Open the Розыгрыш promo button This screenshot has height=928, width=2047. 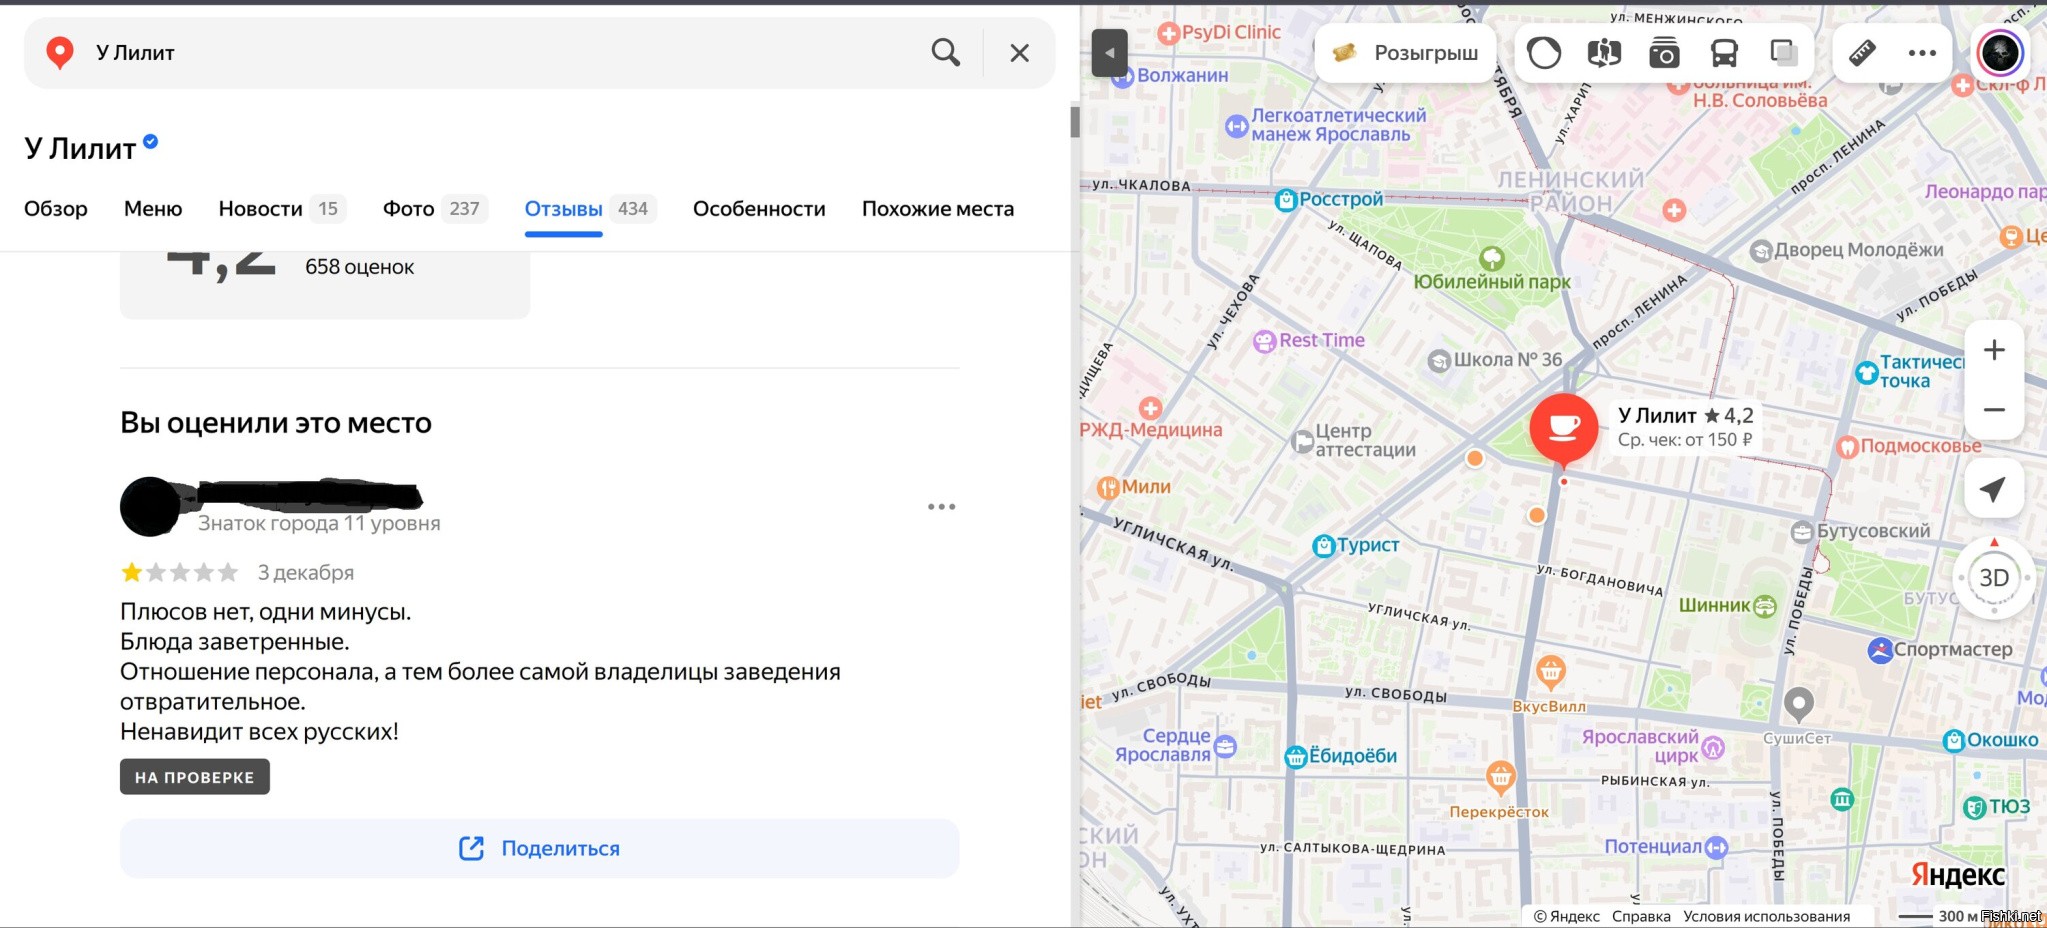[x=1405, y=53]
